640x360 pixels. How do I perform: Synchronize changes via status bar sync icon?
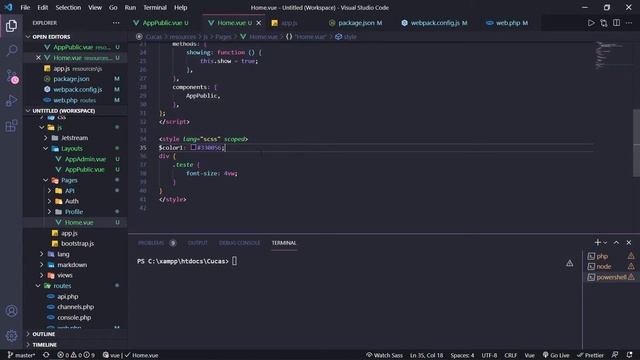46,355
